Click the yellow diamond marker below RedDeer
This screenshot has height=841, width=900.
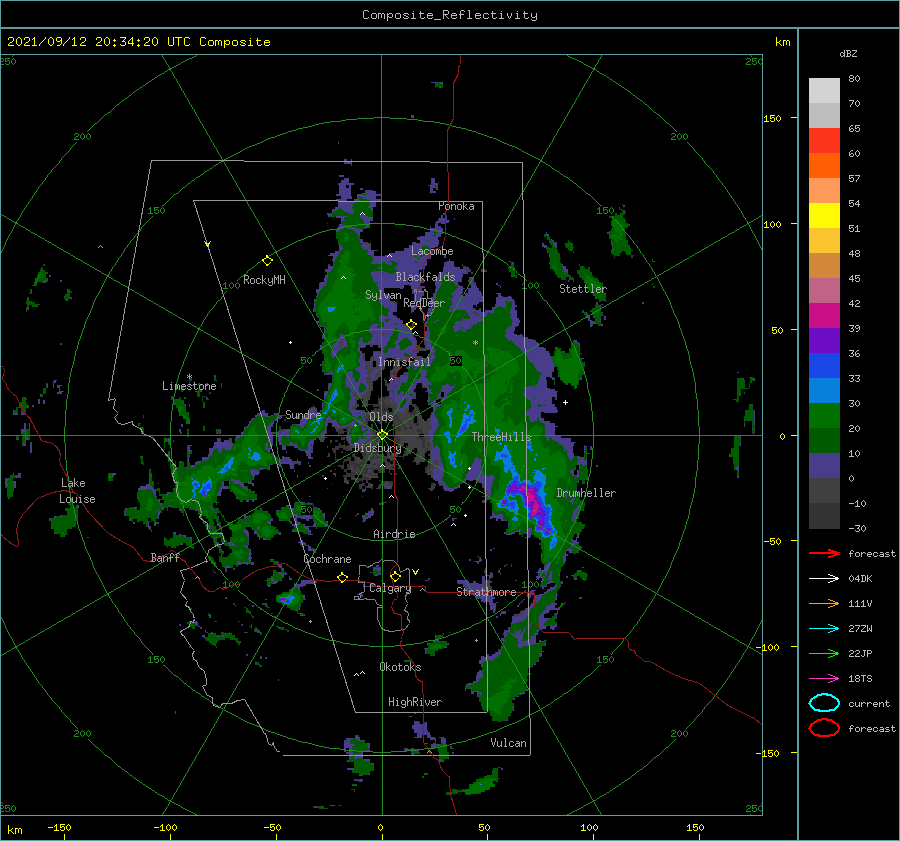click(x=411, y=325)
